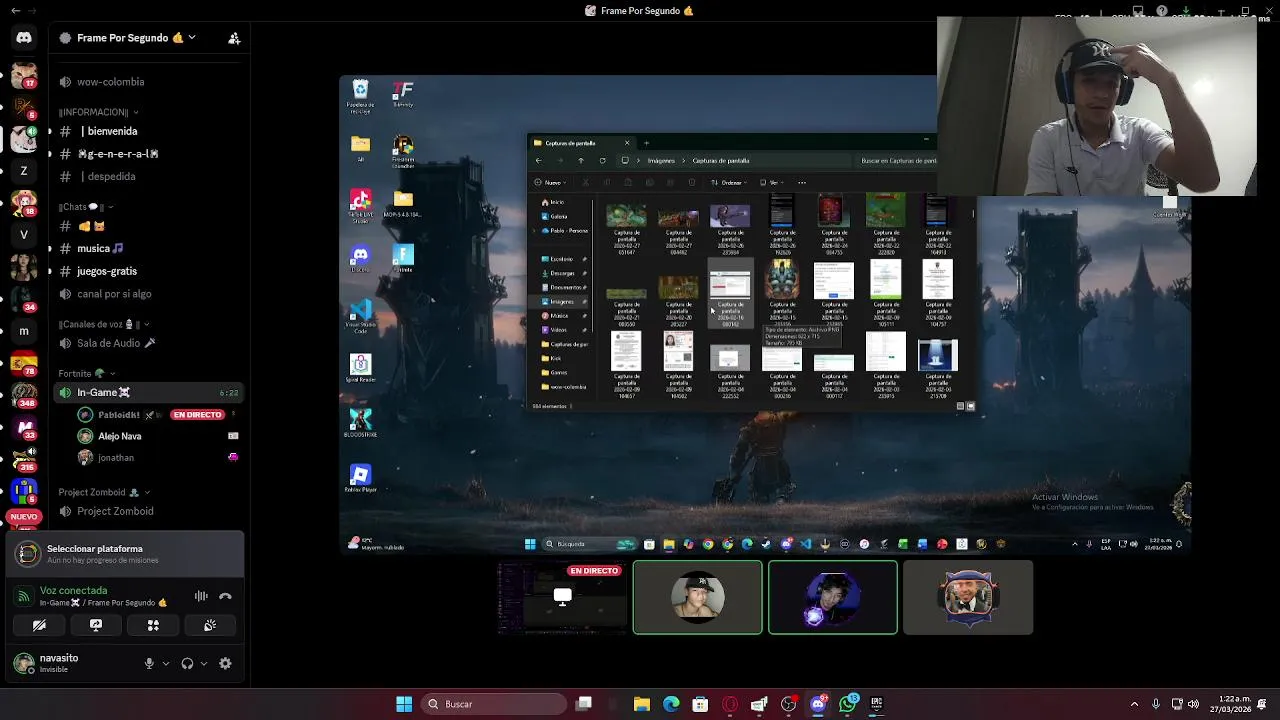1280x720 pixels.
Task: Open the activities button in voice panel
Action: (x=153, y=625)
